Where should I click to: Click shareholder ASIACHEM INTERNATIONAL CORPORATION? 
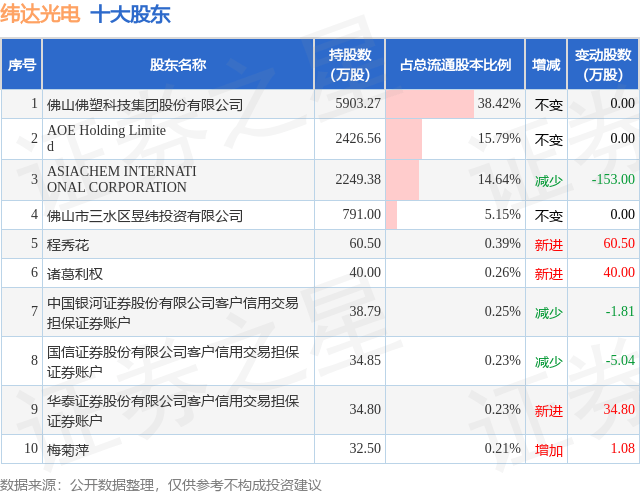point(122,179)
